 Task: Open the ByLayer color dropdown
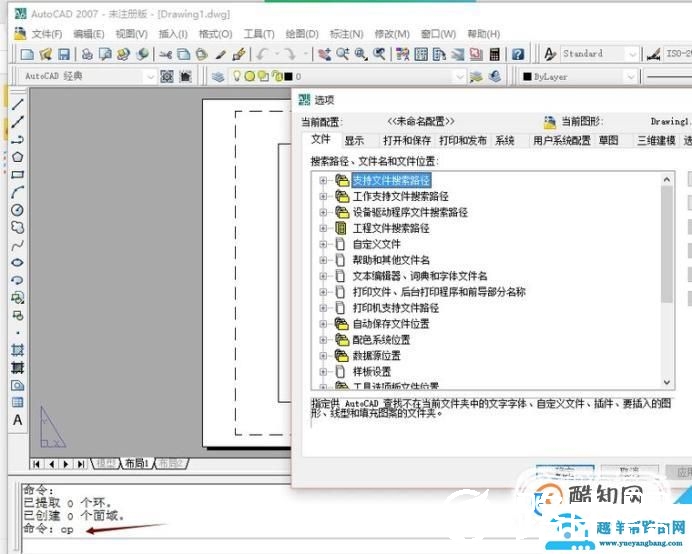631,77
